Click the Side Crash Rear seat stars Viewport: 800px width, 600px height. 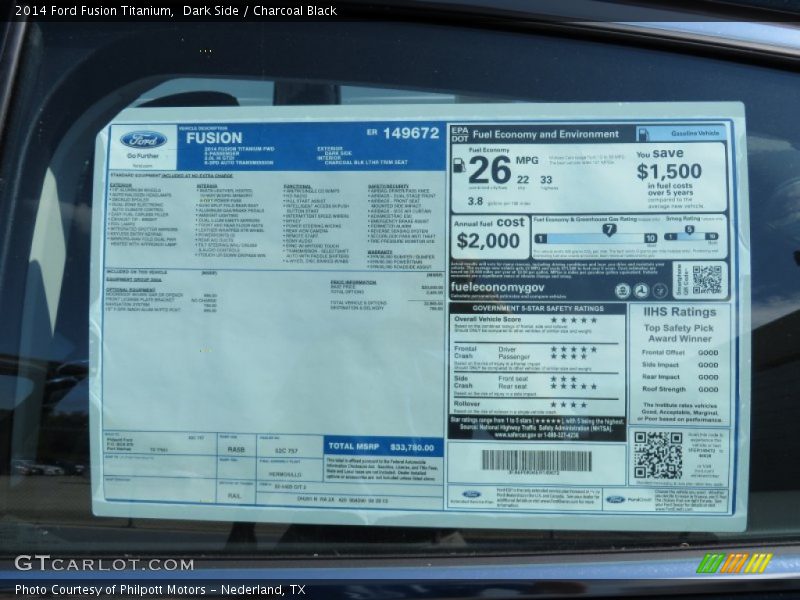coord(574,386)
